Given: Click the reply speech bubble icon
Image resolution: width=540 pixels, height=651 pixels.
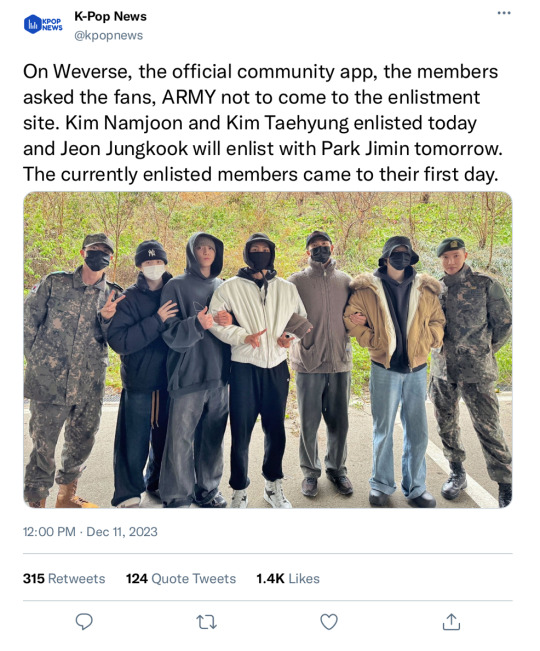Looking at the screenshot, I should click(84, 622).
